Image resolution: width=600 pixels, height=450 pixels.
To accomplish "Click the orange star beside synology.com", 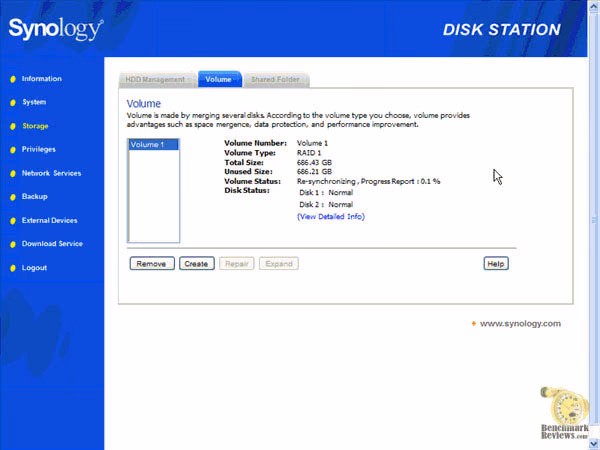I will tap(474, 324).
